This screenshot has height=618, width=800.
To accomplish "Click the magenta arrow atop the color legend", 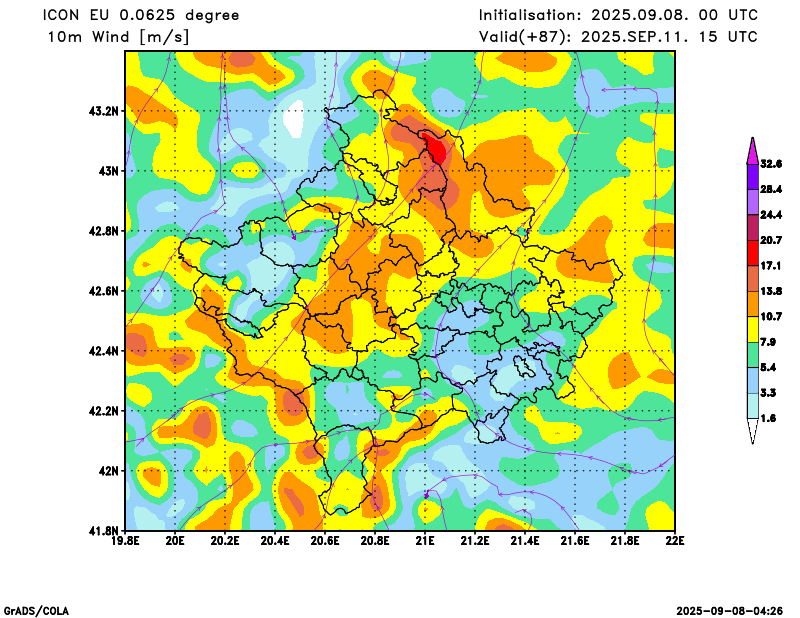I will pyautogui.click(x=752, y=148).
